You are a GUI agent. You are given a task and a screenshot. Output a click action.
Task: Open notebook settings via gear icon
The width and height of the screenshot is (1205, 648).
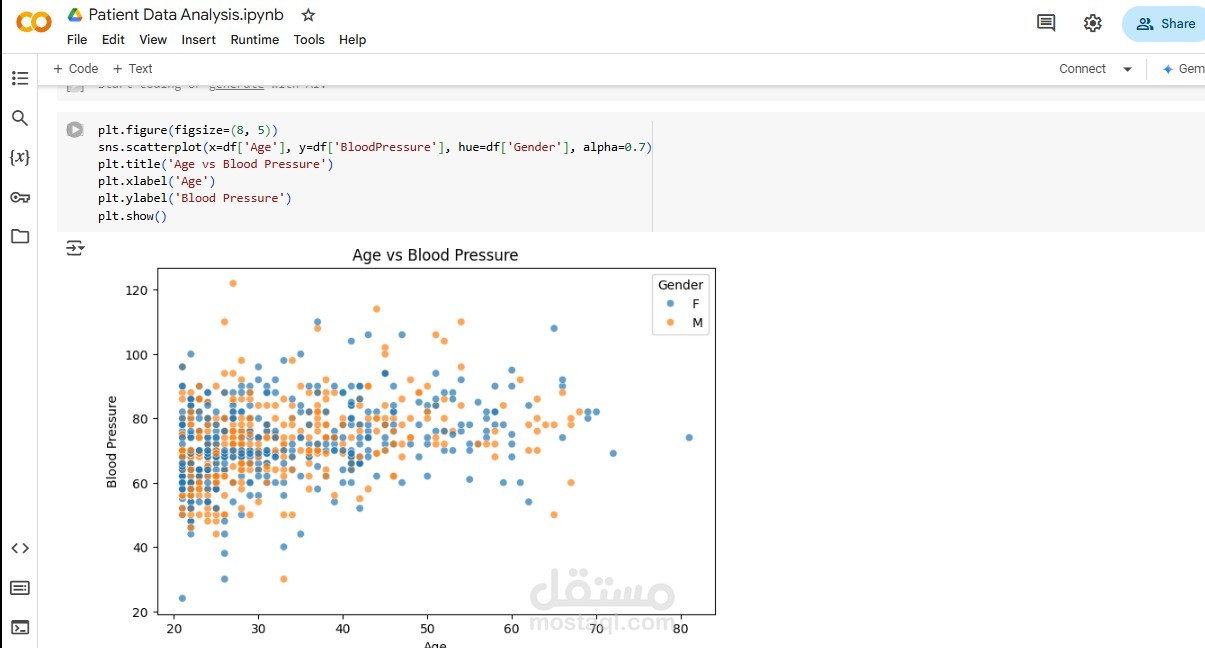pos(1092,22)
